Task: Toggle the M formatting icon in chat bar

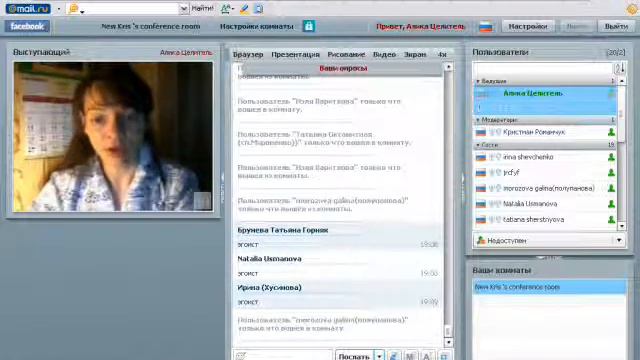Action: pyautogui.click(x=410, y=356)
